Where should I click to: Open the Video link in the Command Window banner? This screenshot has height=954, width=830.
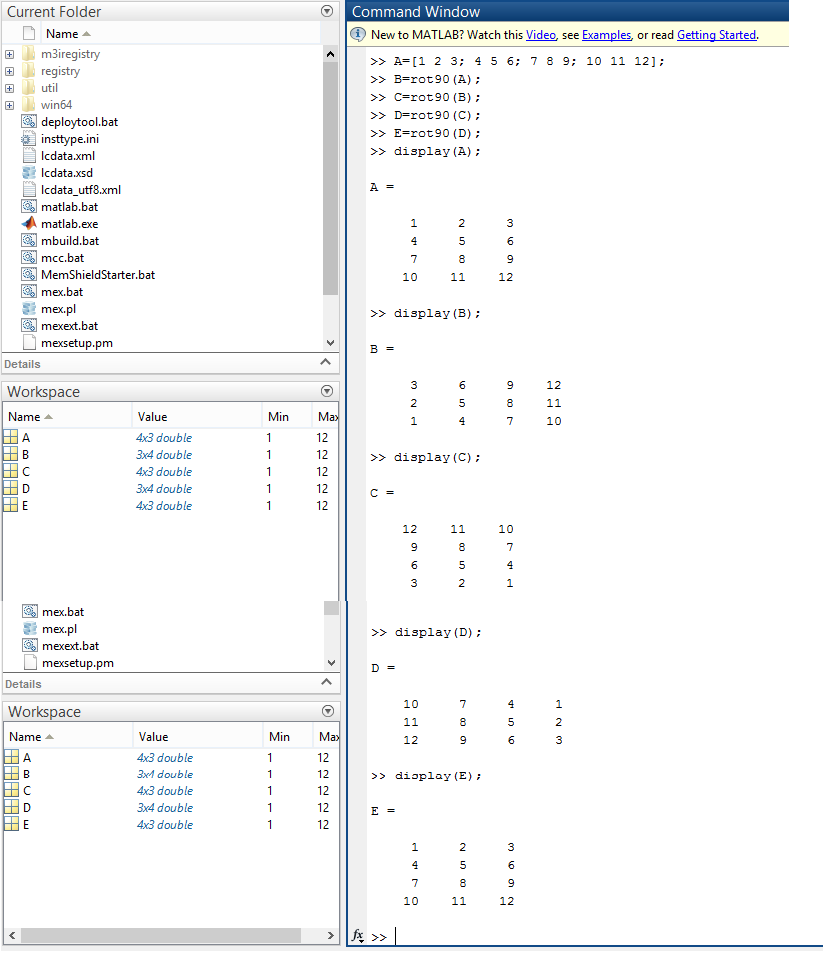pos(541,35)
